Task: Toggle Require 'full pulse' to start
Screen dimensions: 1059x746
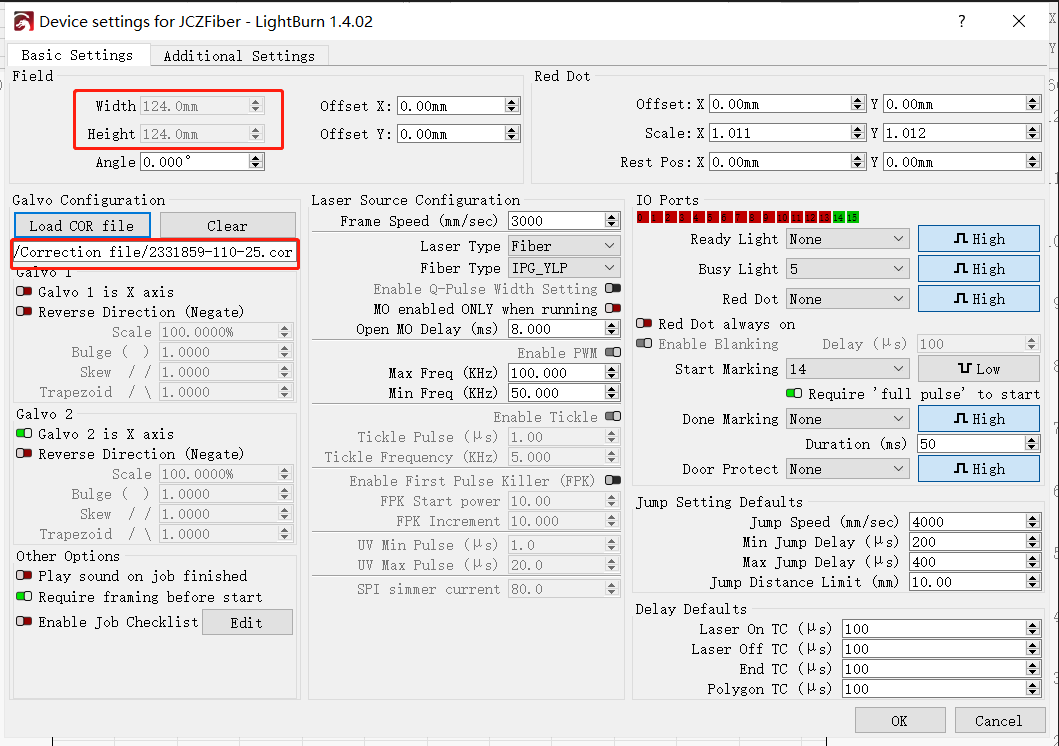Action: 794,394
